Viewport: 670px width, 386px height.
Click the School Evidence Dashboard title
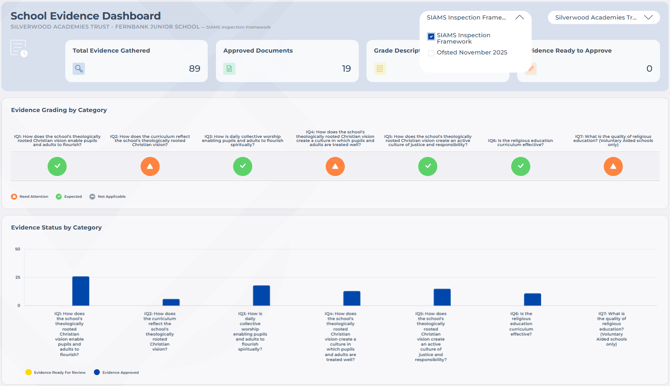(85, 16)
